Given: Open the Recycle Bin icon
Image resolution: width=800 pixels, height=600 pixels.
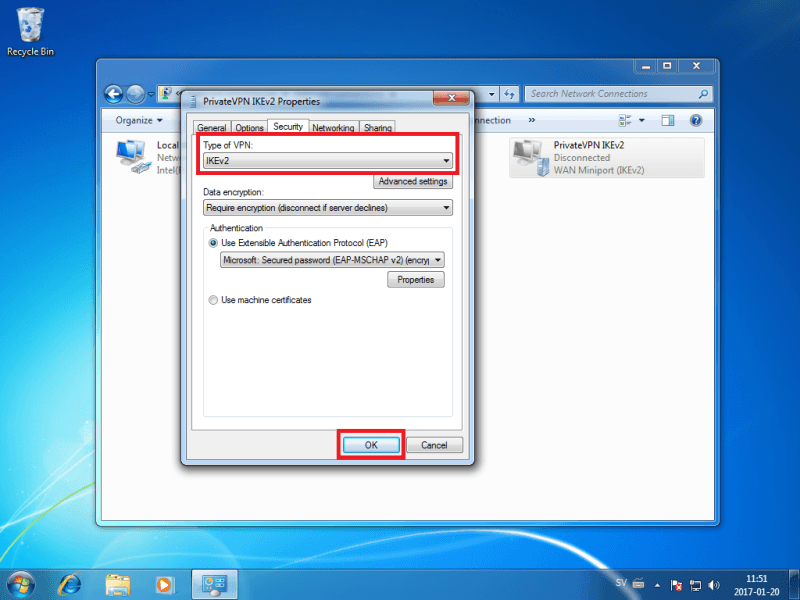Looking at the screenshot, I should tap(30, 32).
